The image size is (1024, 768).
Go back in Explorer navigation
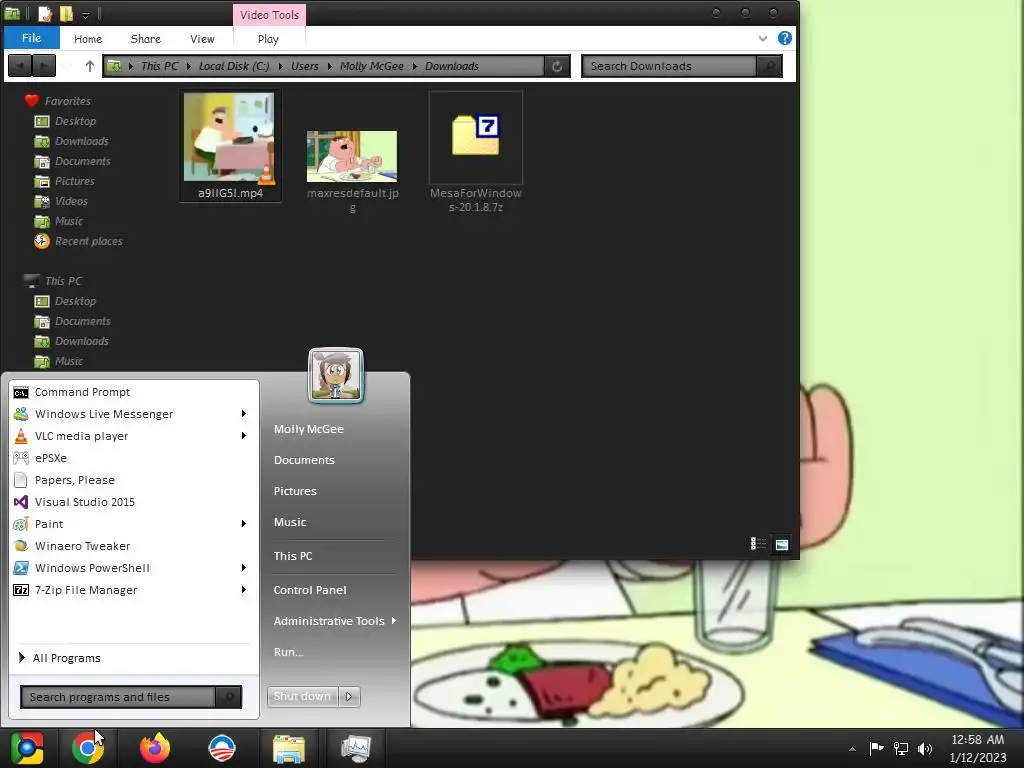point(20,66)
